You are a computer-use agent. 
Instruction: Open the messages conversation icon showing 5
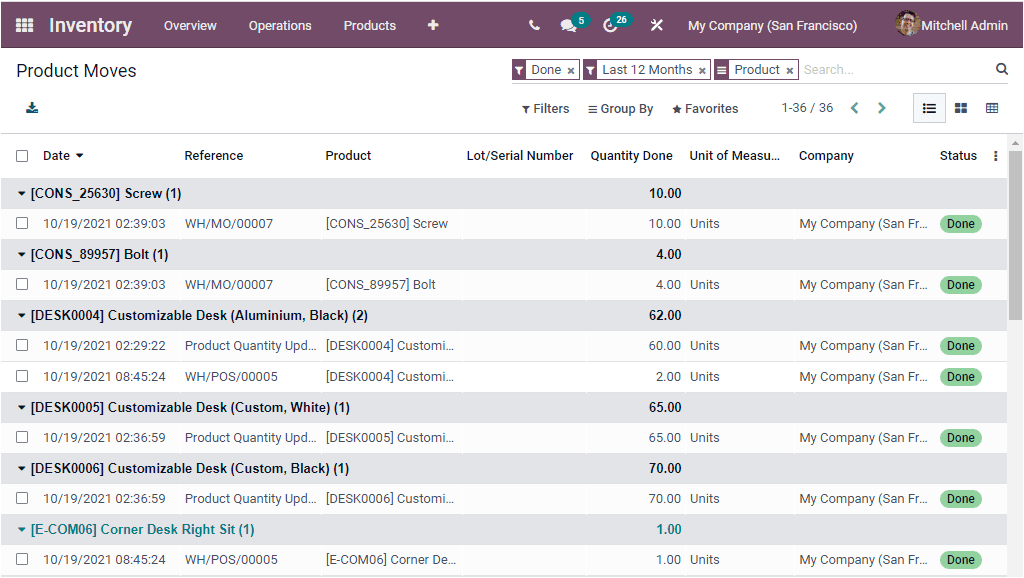coord(568,25)
